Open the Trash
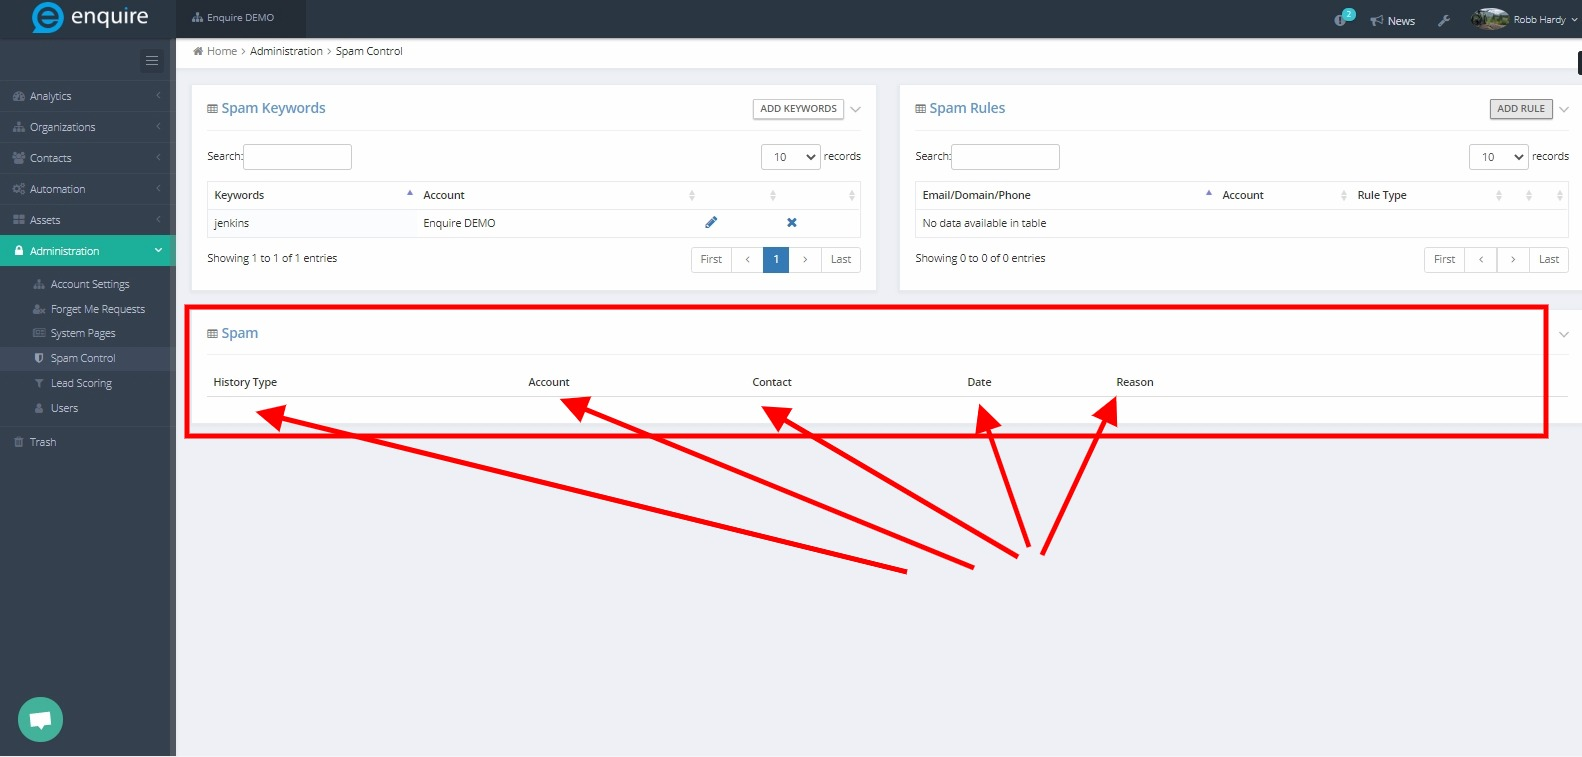 43,442
